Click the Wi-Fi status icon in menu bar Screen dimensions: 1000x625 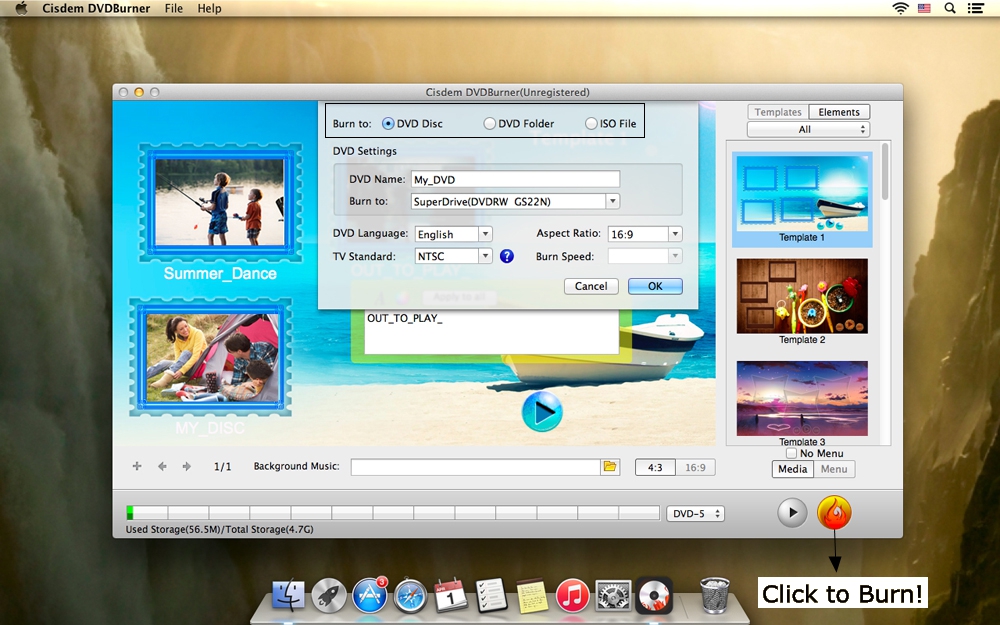(900, 8)
